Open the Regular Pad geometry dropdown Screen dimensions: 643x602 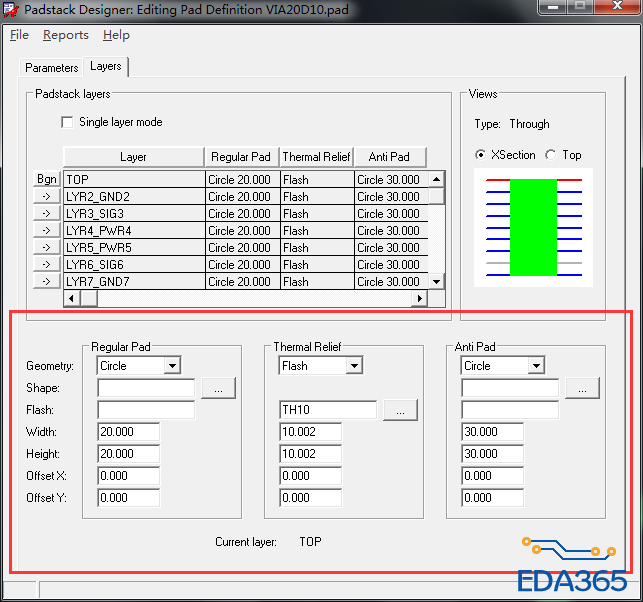coord(172,365)
